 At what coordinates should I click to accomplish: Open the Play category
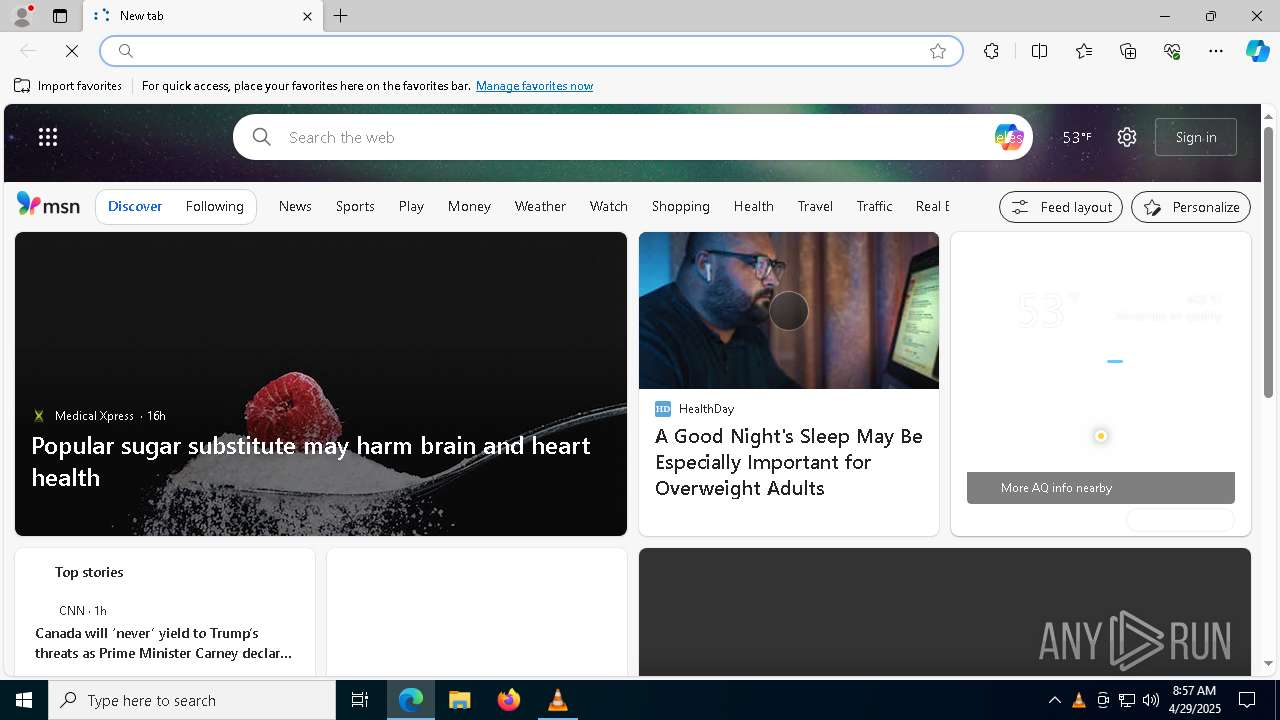[x=411, y=206]
